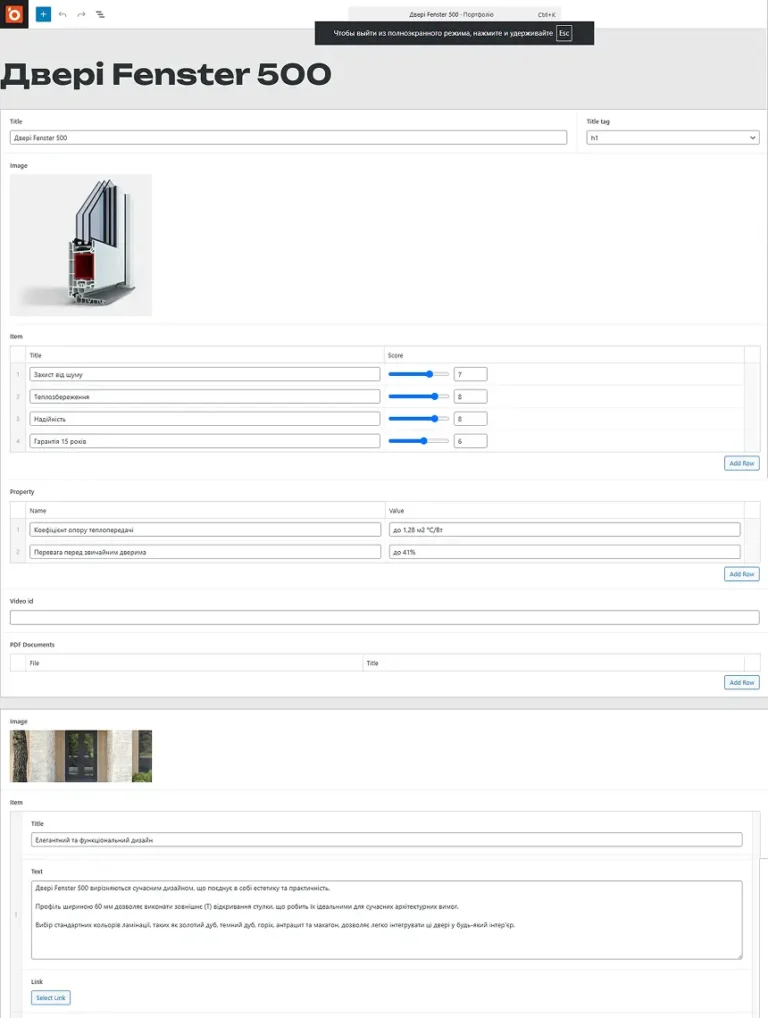Open the Title tag dropdown
This screenshot has height=1018, width=768.
(x=673, y=138)
